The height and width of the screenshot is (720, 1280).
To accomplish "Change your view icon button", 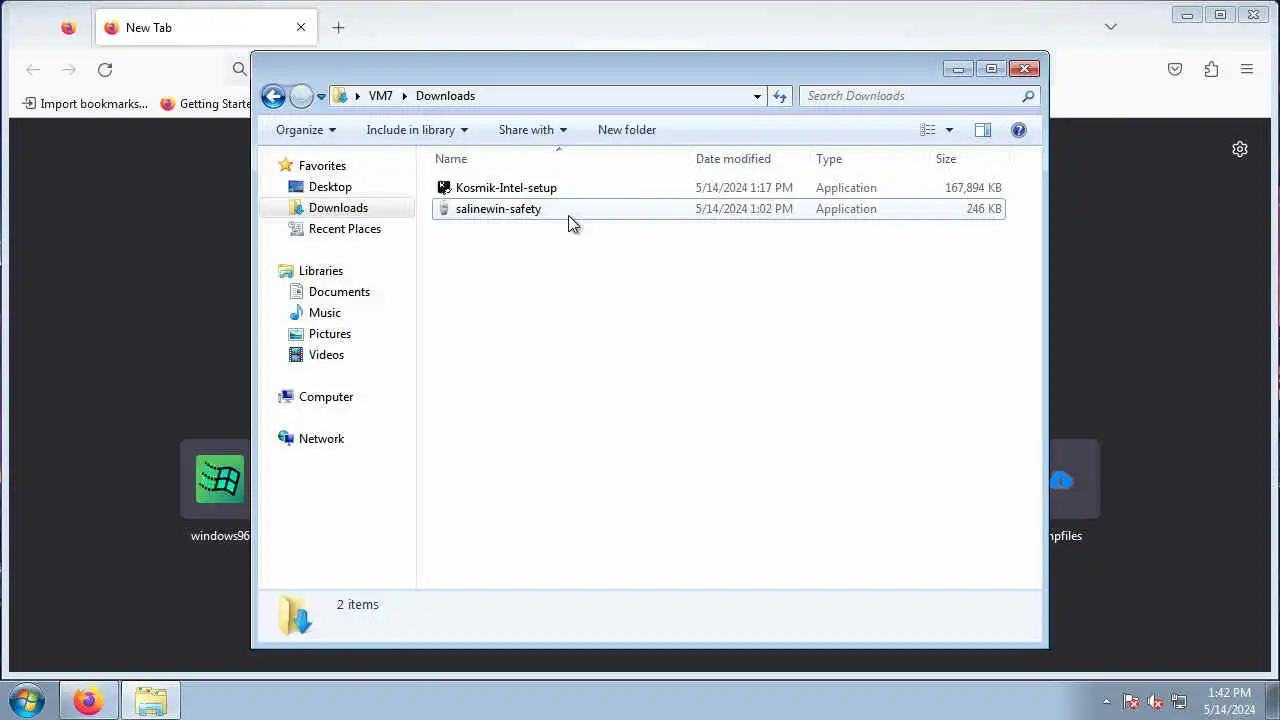I will pos(928,130).
